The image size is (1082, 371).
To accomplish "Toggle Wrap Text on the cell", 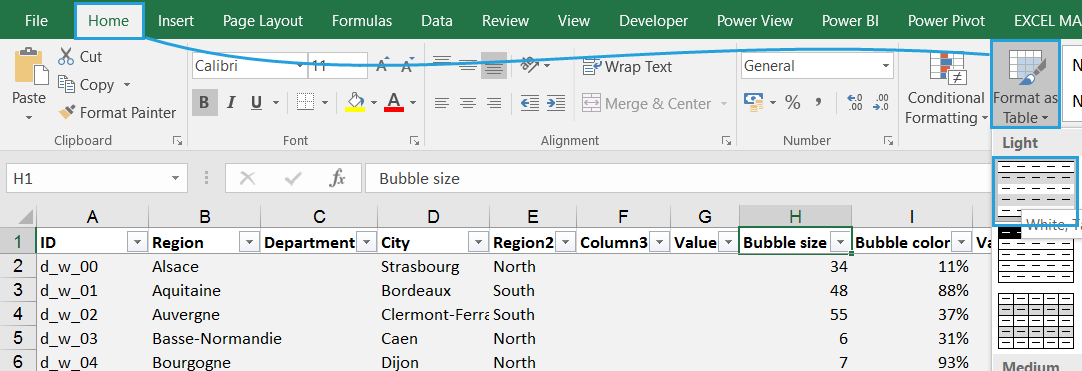I will 627,67.
